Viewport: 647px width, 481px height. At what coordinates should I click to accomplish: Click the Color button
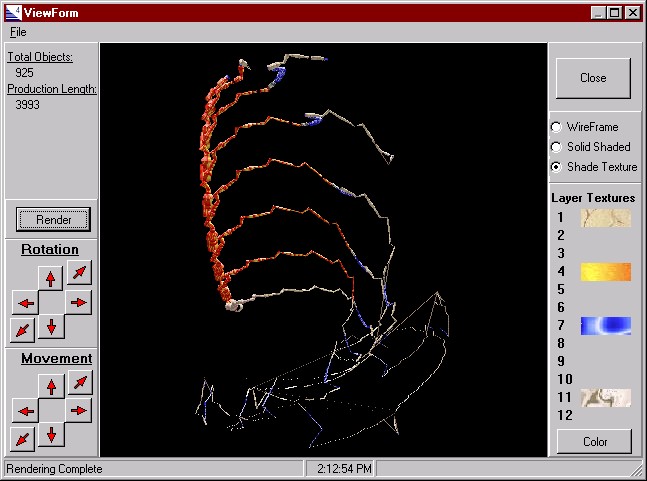[595, 442]
